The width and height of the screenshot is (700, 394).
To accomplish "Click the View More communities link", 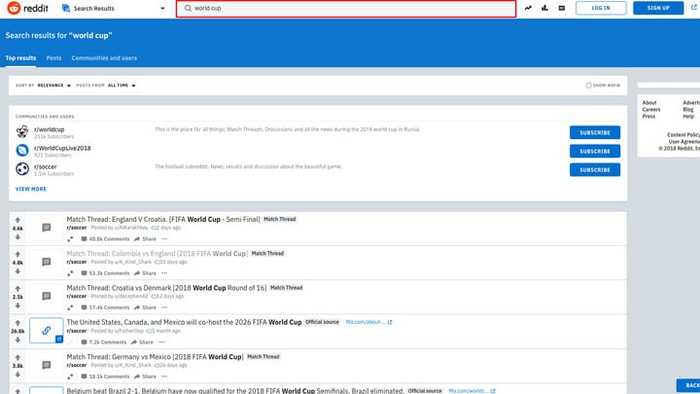I will coord(31,189).
